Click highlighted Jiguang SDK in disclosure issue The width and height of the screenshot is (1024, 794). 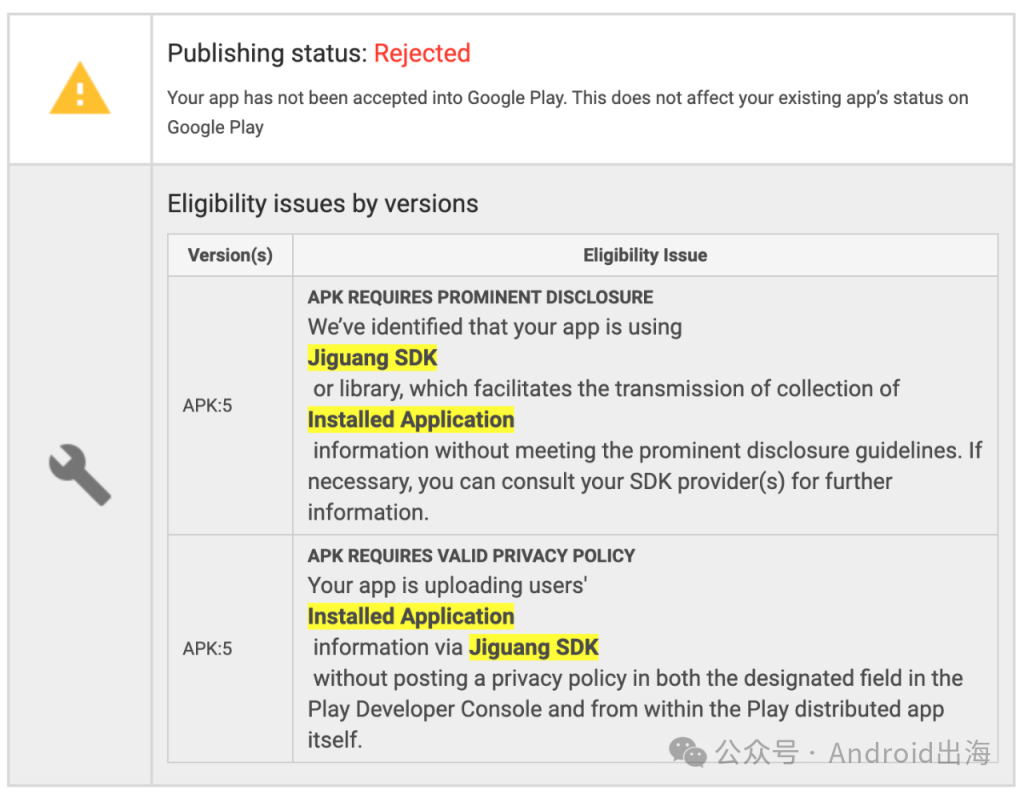click(x=372, y=358)
